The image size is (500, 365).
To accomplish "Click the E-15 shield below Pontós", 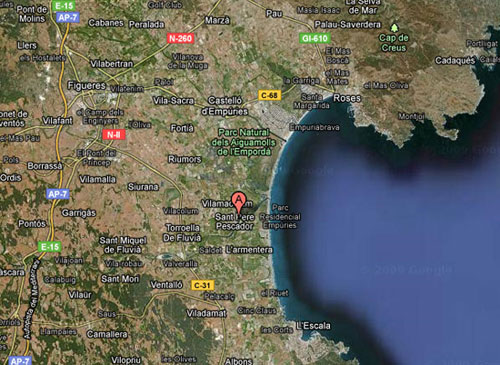I will pos(49,247).
